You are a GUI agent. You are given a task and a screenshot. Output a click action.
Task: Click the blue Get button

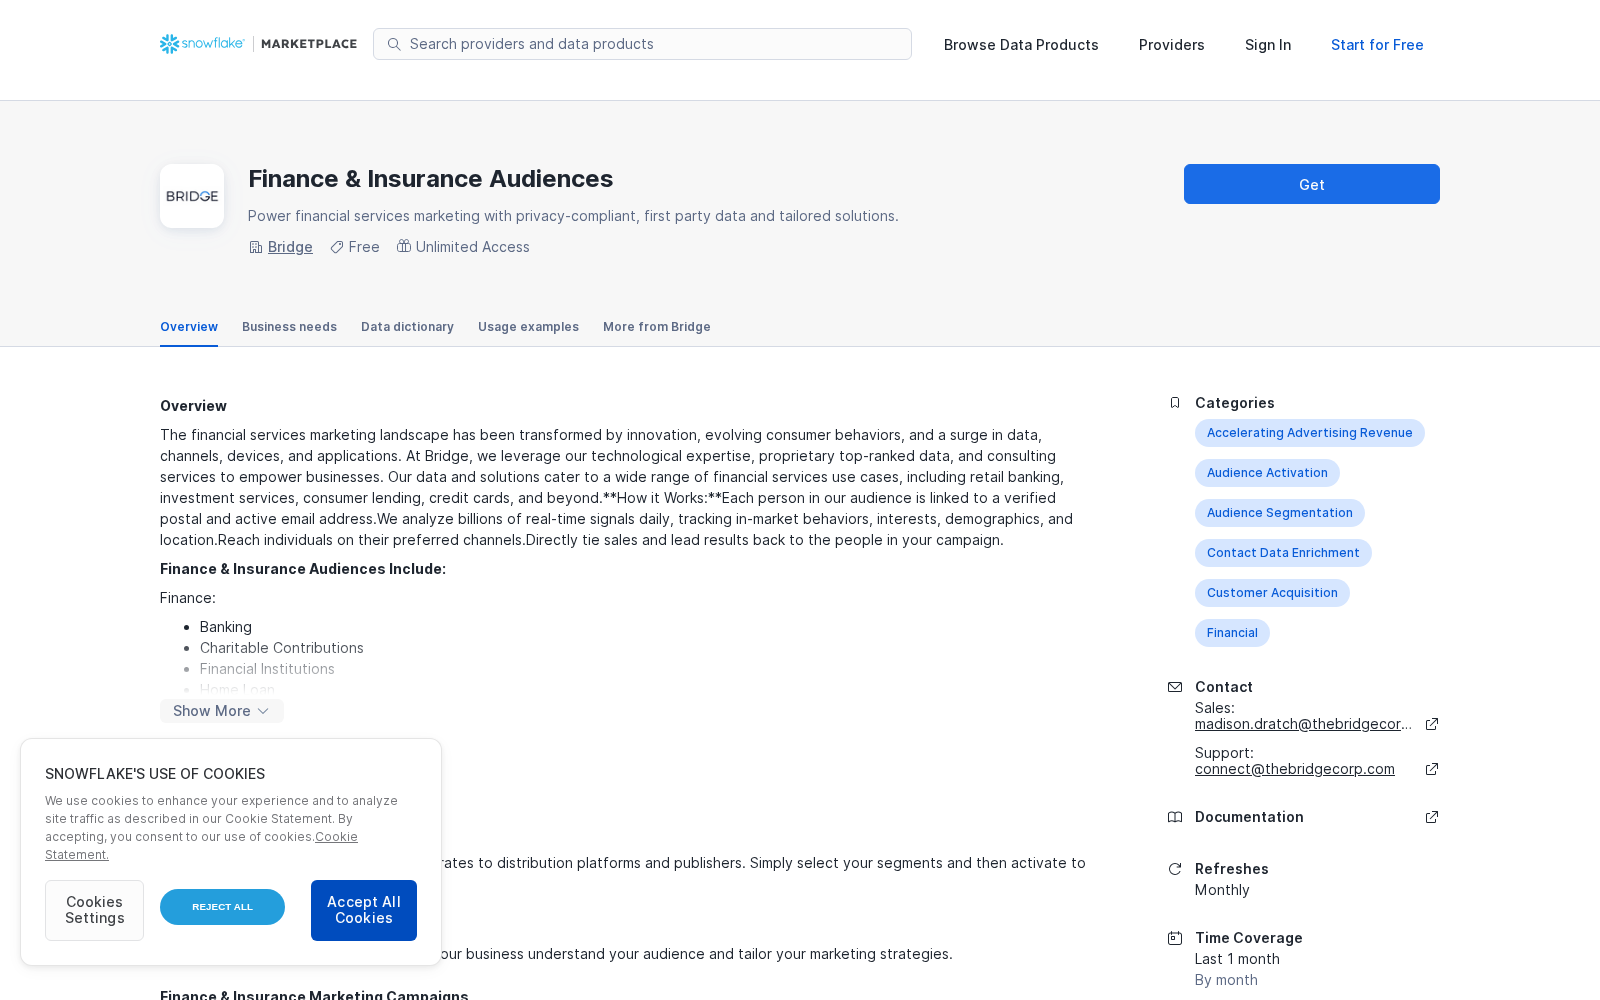pos(1312,184)
